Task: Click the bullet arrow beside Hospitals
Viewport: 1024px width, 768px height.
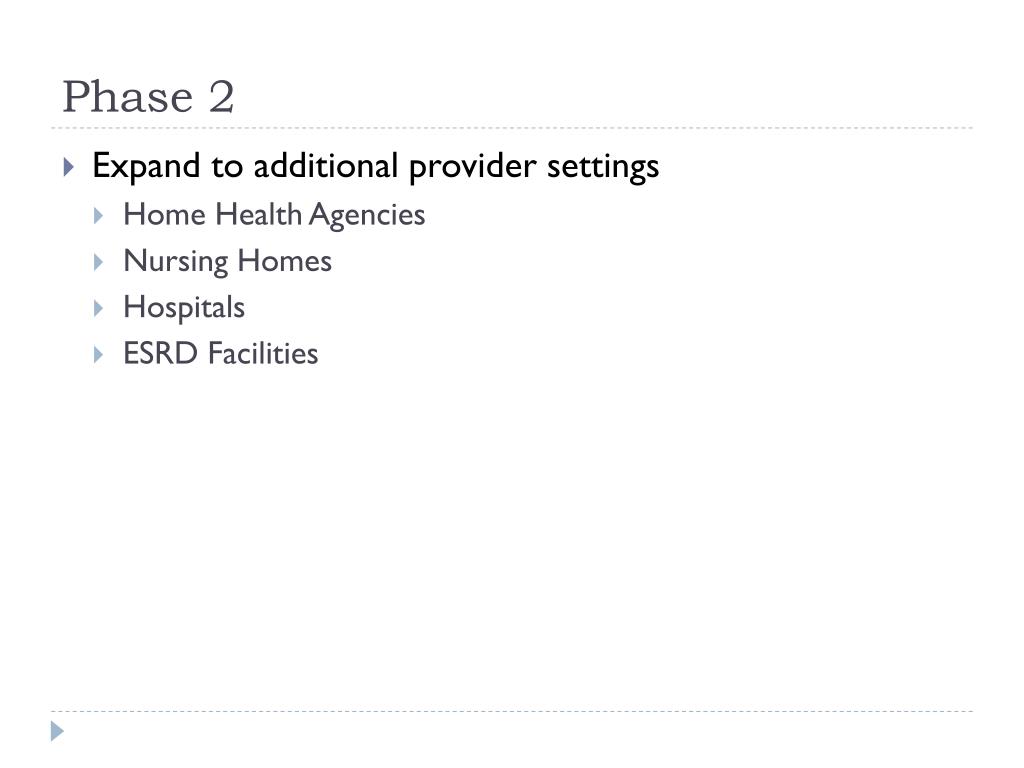Action: click(99, 308)
